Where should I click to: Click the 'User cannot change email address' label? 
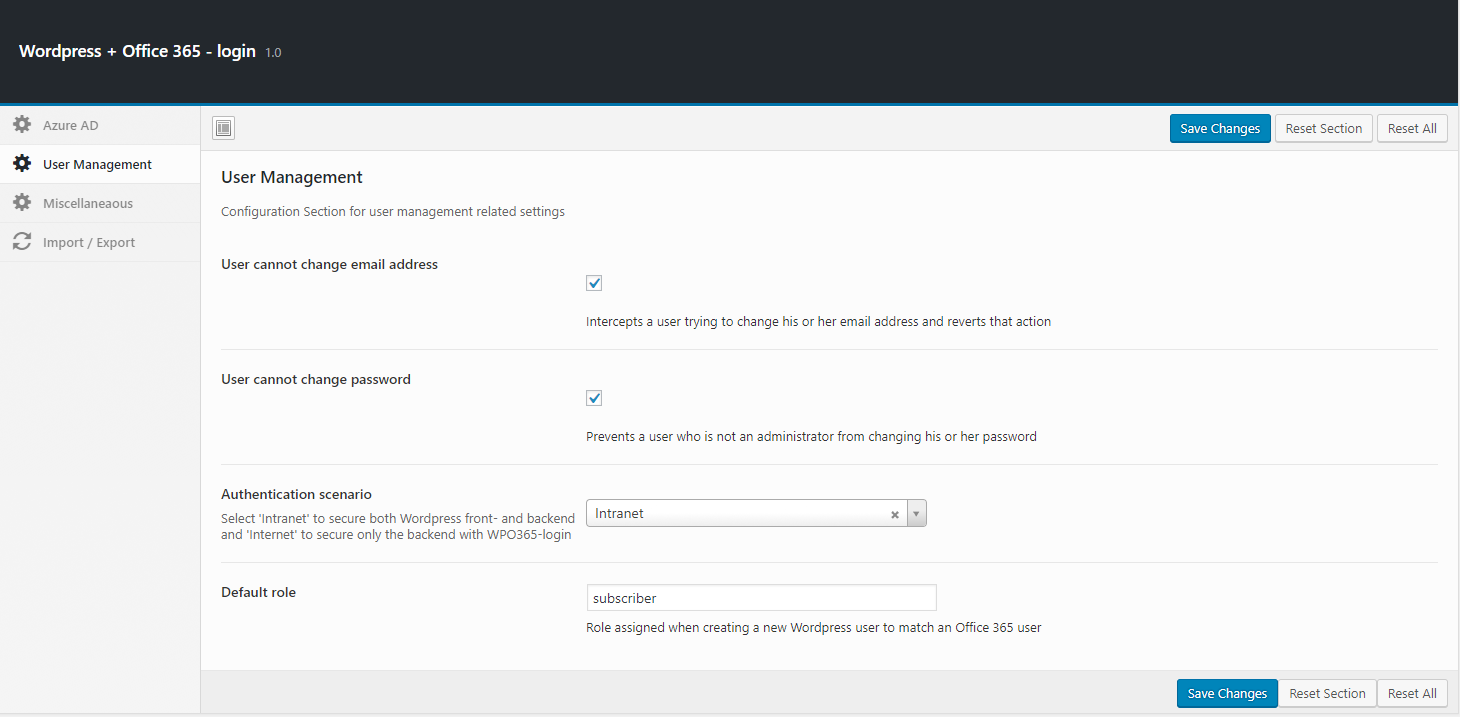pyautogui.click(x=329, y=265)
